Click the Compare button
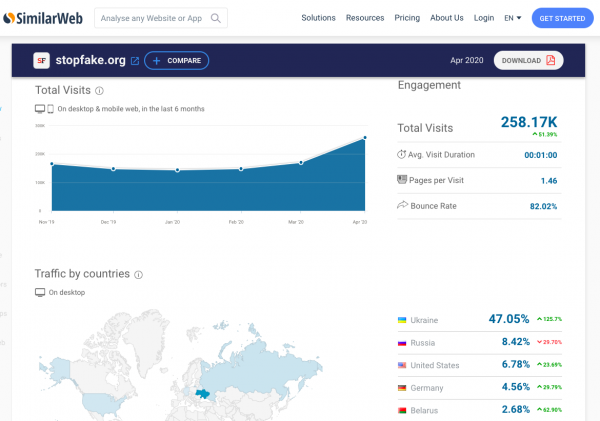 [177, 60]
